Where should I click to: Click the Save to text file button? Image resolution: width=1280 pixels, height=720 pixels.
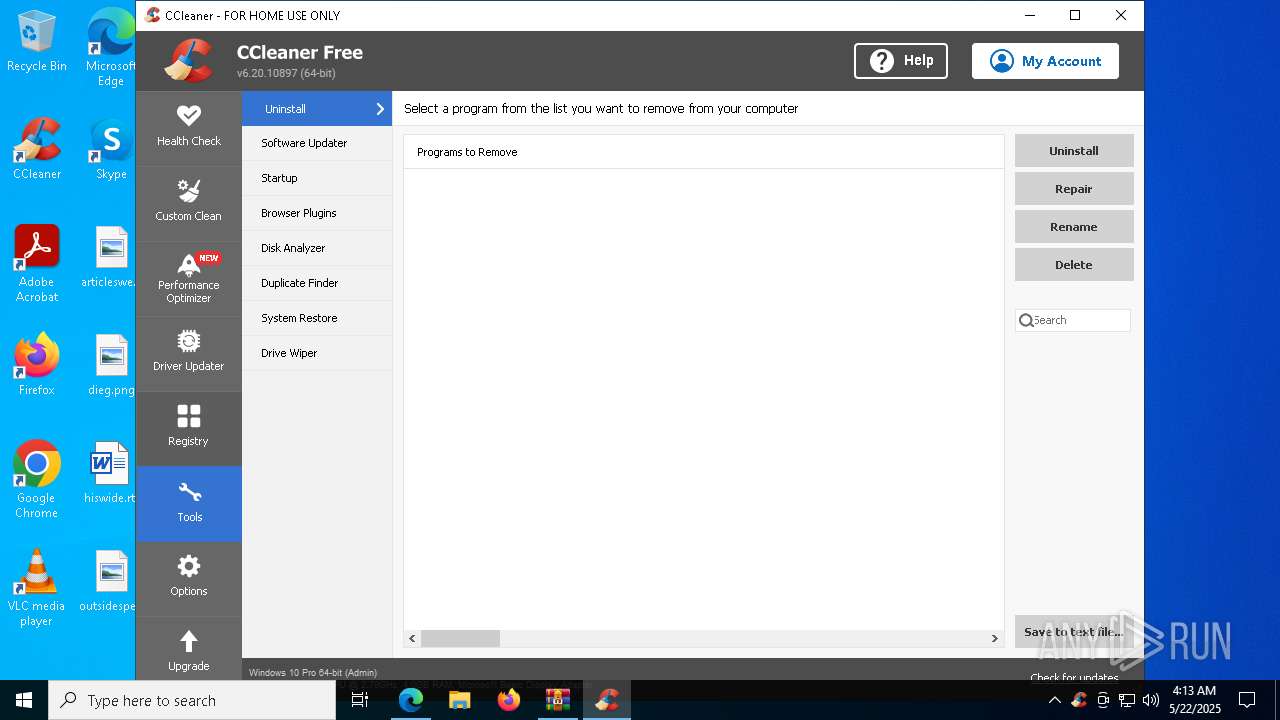pos(1074,632)
